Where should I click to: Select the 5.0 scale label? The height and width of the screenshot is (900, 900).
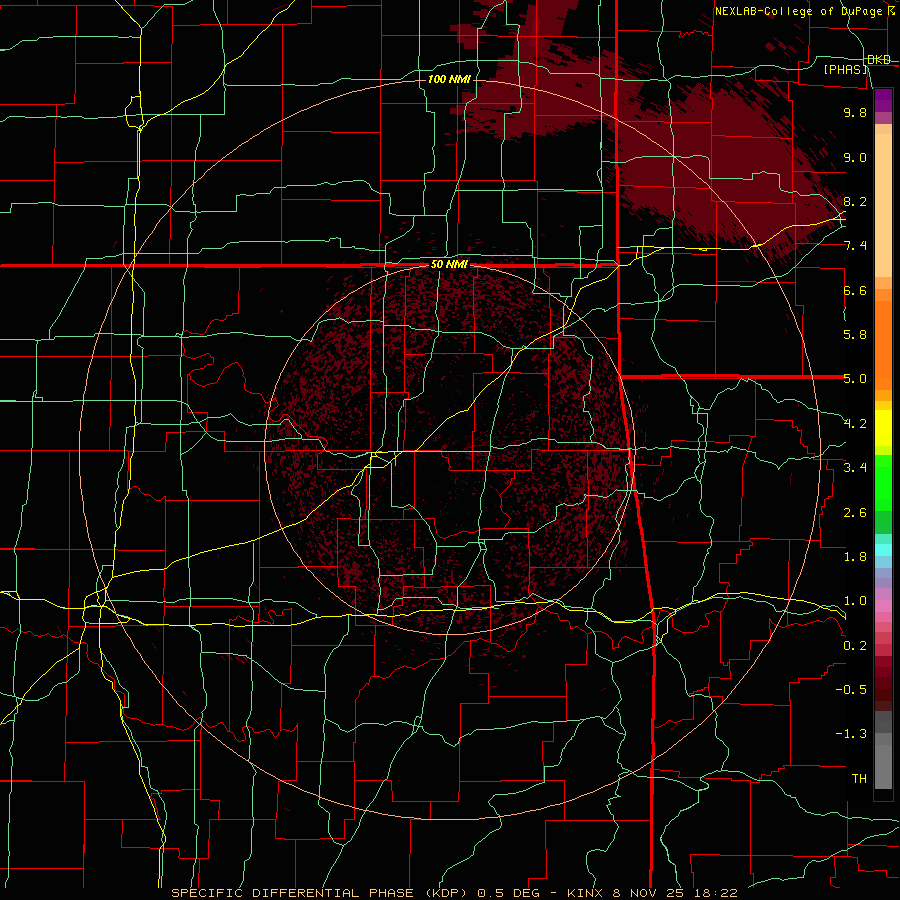click(855, 379)
